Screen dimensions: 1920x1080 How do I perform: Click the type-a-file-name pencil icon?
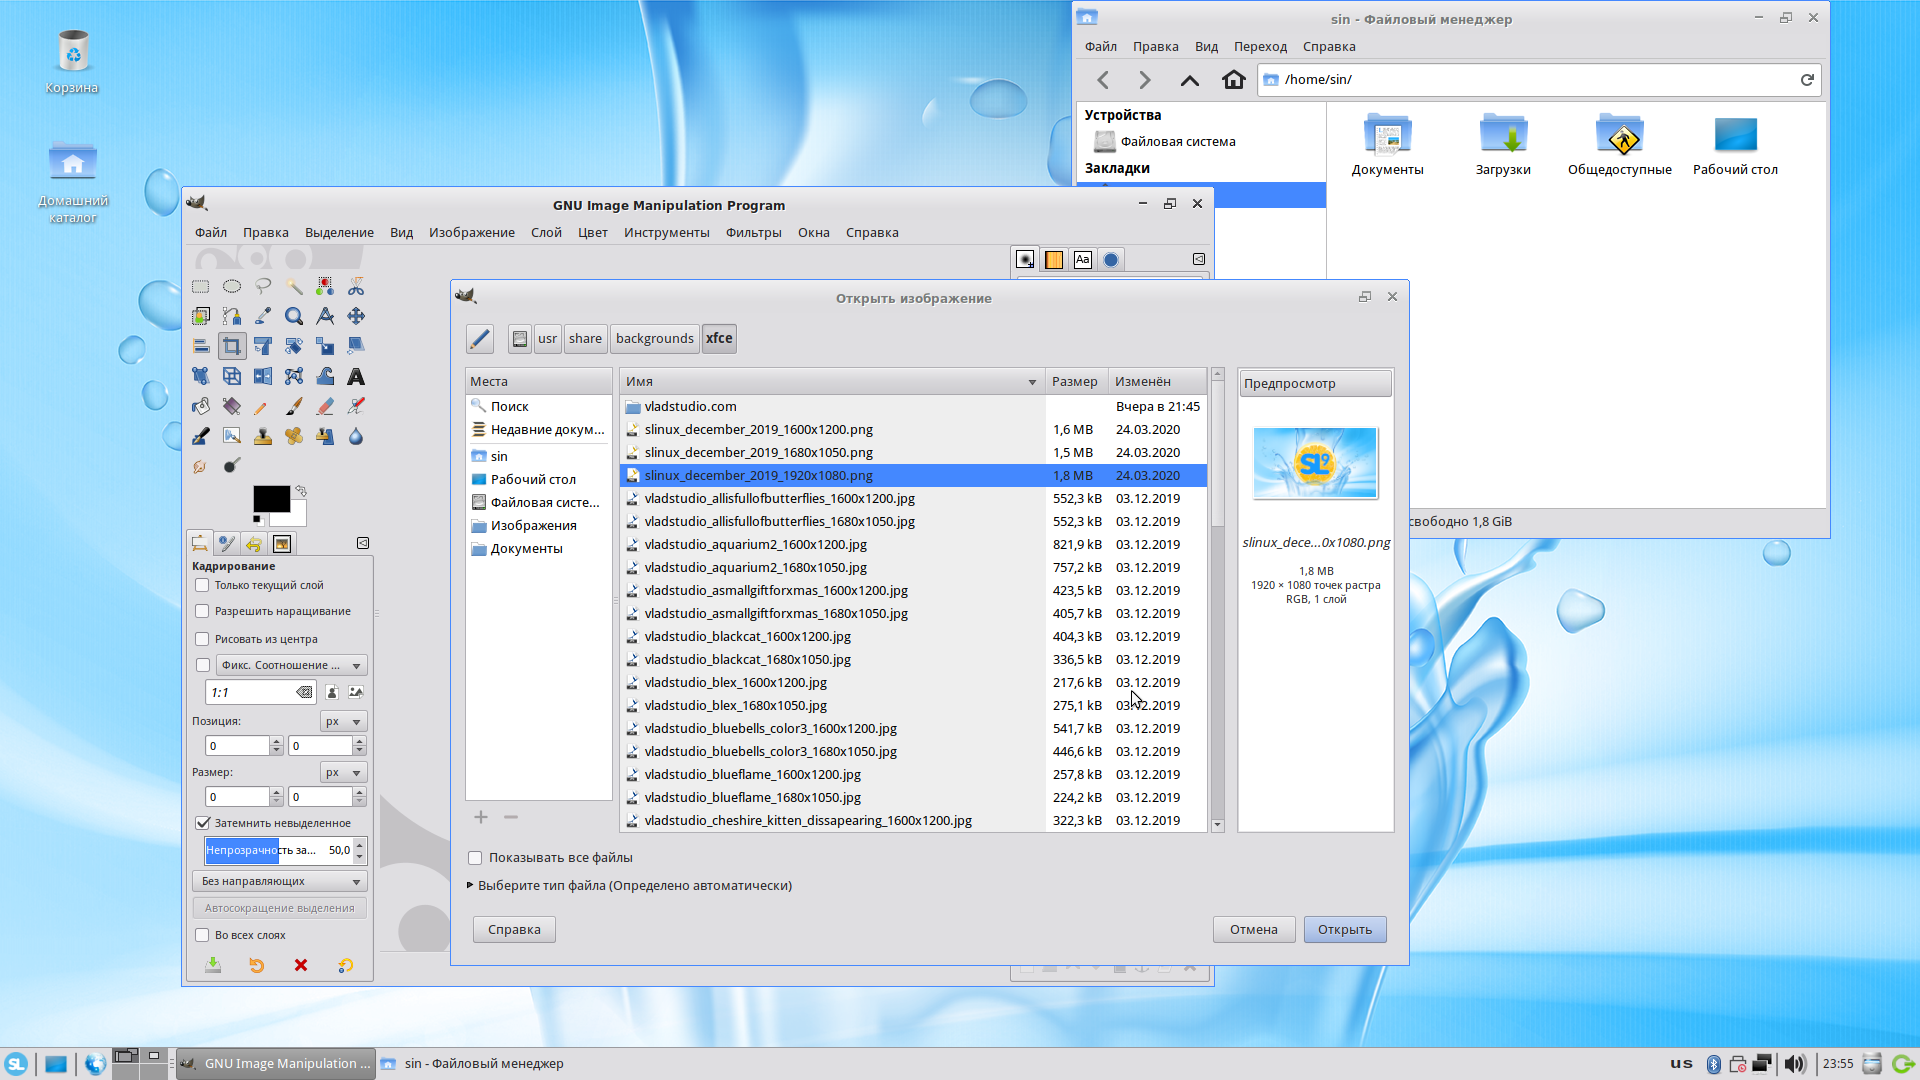[x=480, y=339]
